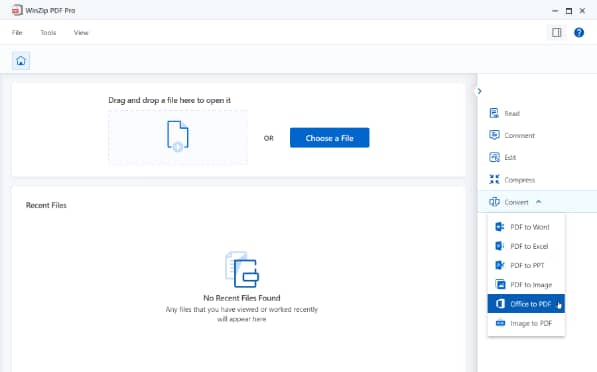
Task: Click the 'PDF to PPT' label
Action: click(527, 265)
